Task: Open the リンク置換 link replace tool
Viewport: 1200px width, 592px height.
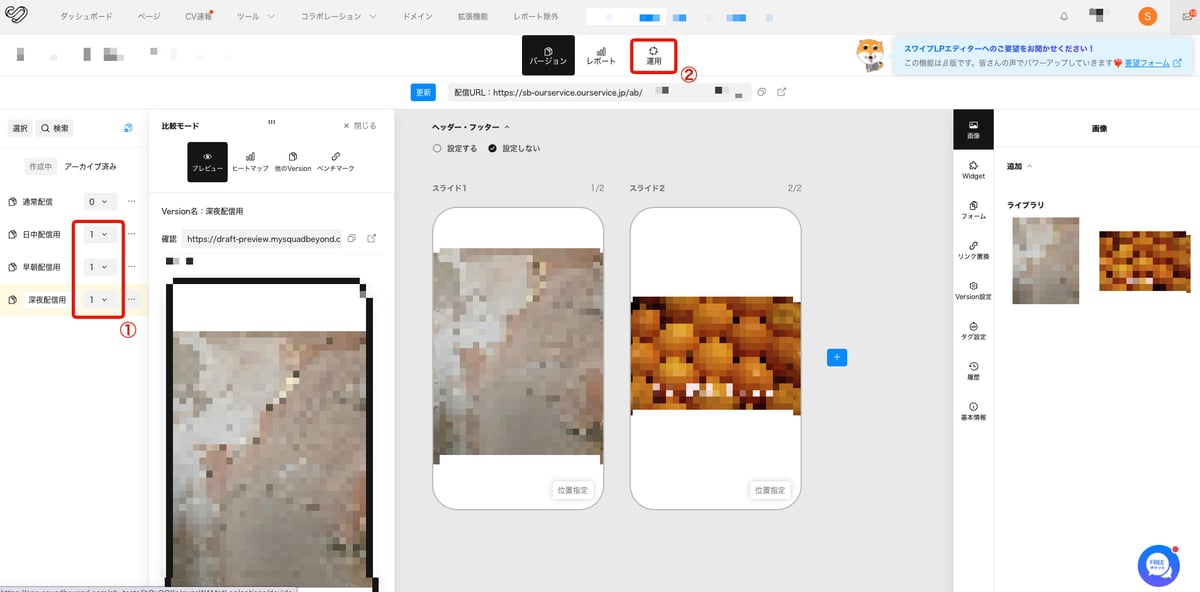Action: pos(973,250)
